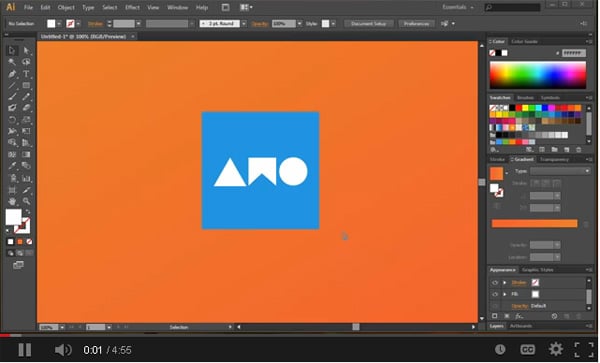Select the Blob Brush tool

coord(12,108)
